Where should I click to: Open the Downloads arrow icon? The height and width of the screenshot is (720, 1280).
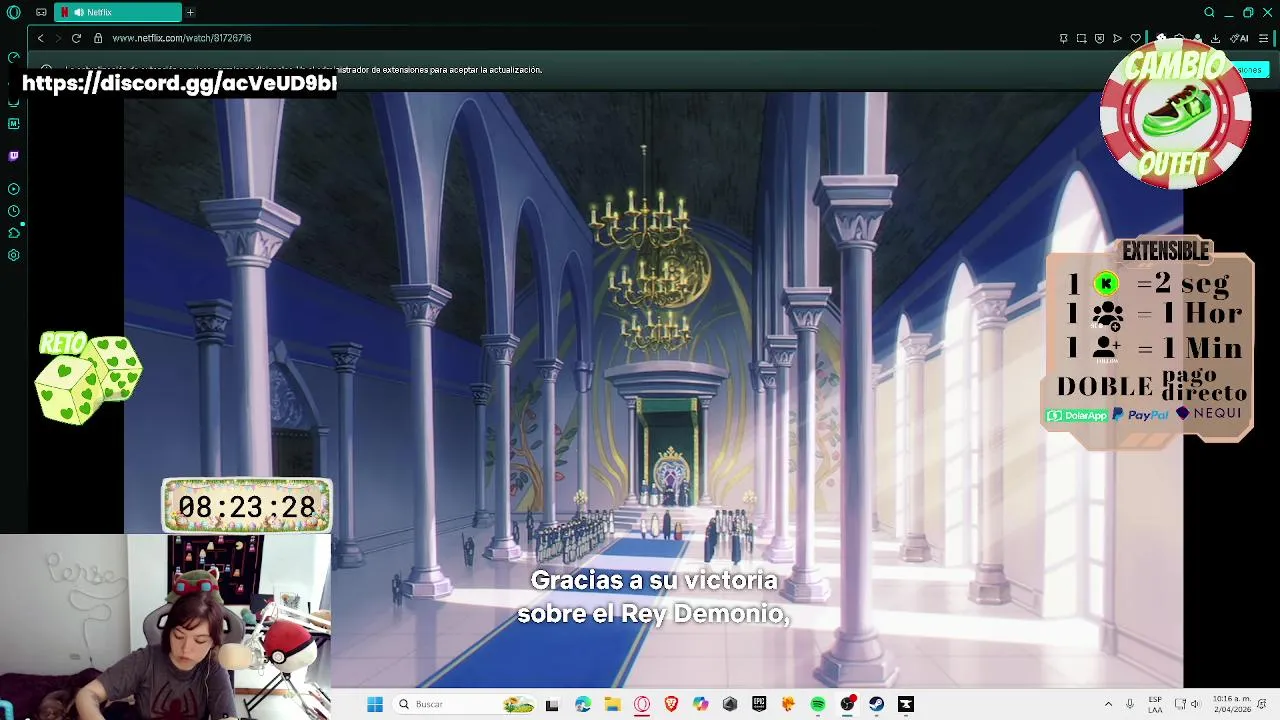coord(1215,38)
